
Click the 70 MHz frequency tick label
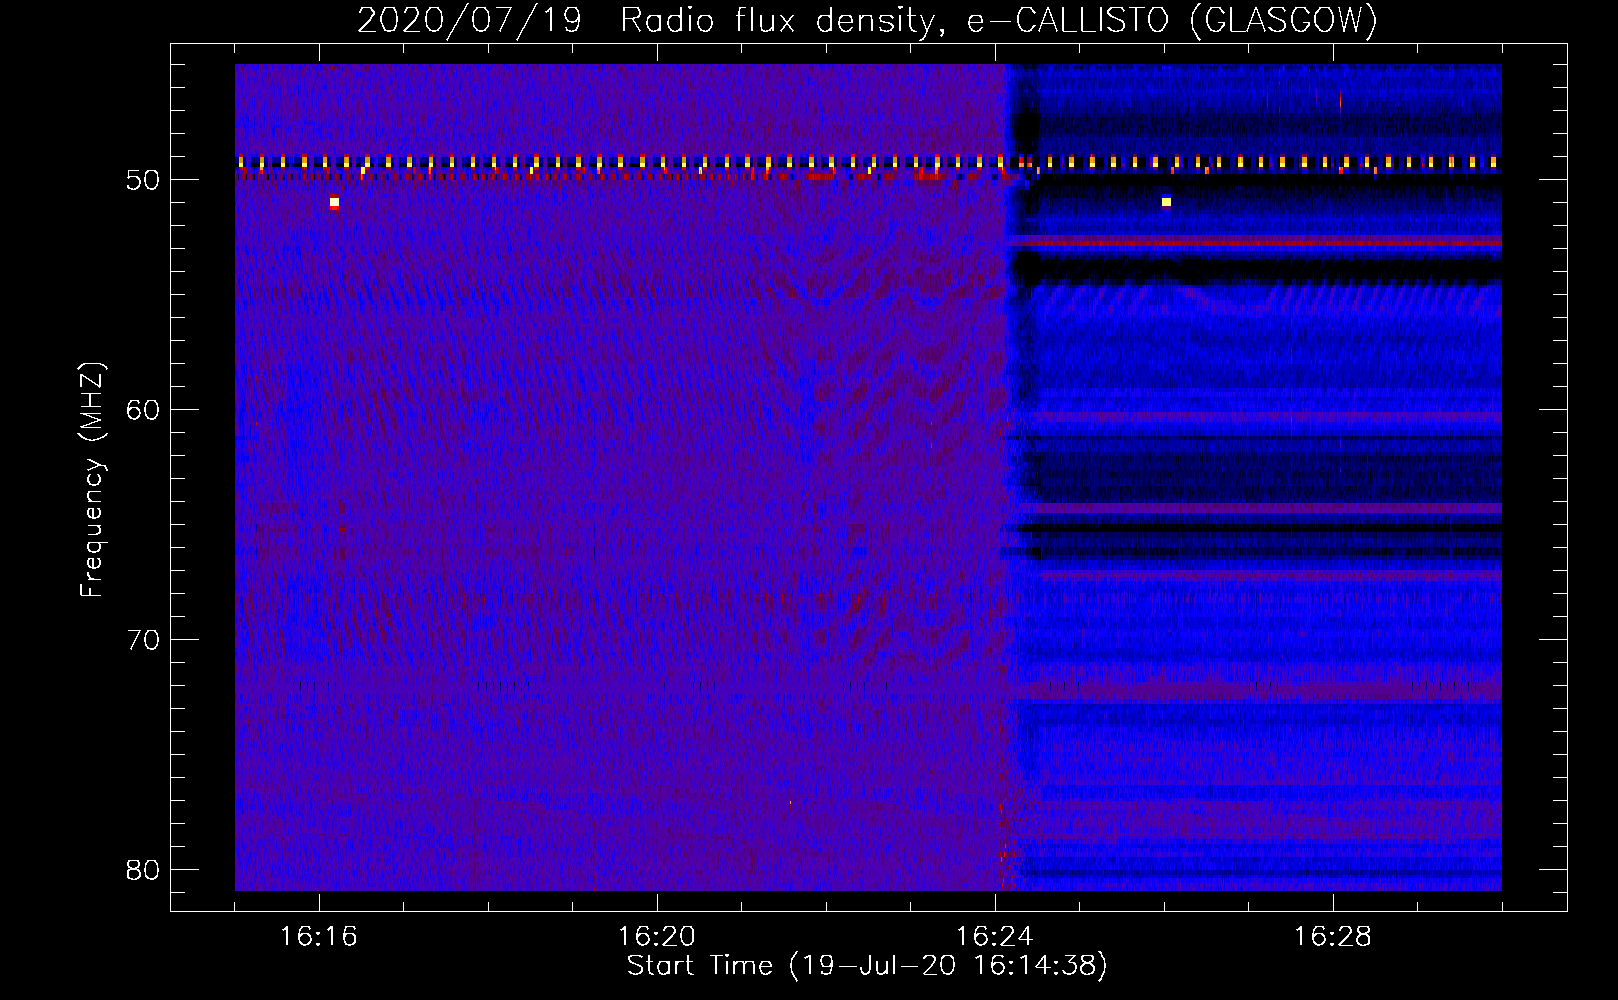[x=144, y=640]
